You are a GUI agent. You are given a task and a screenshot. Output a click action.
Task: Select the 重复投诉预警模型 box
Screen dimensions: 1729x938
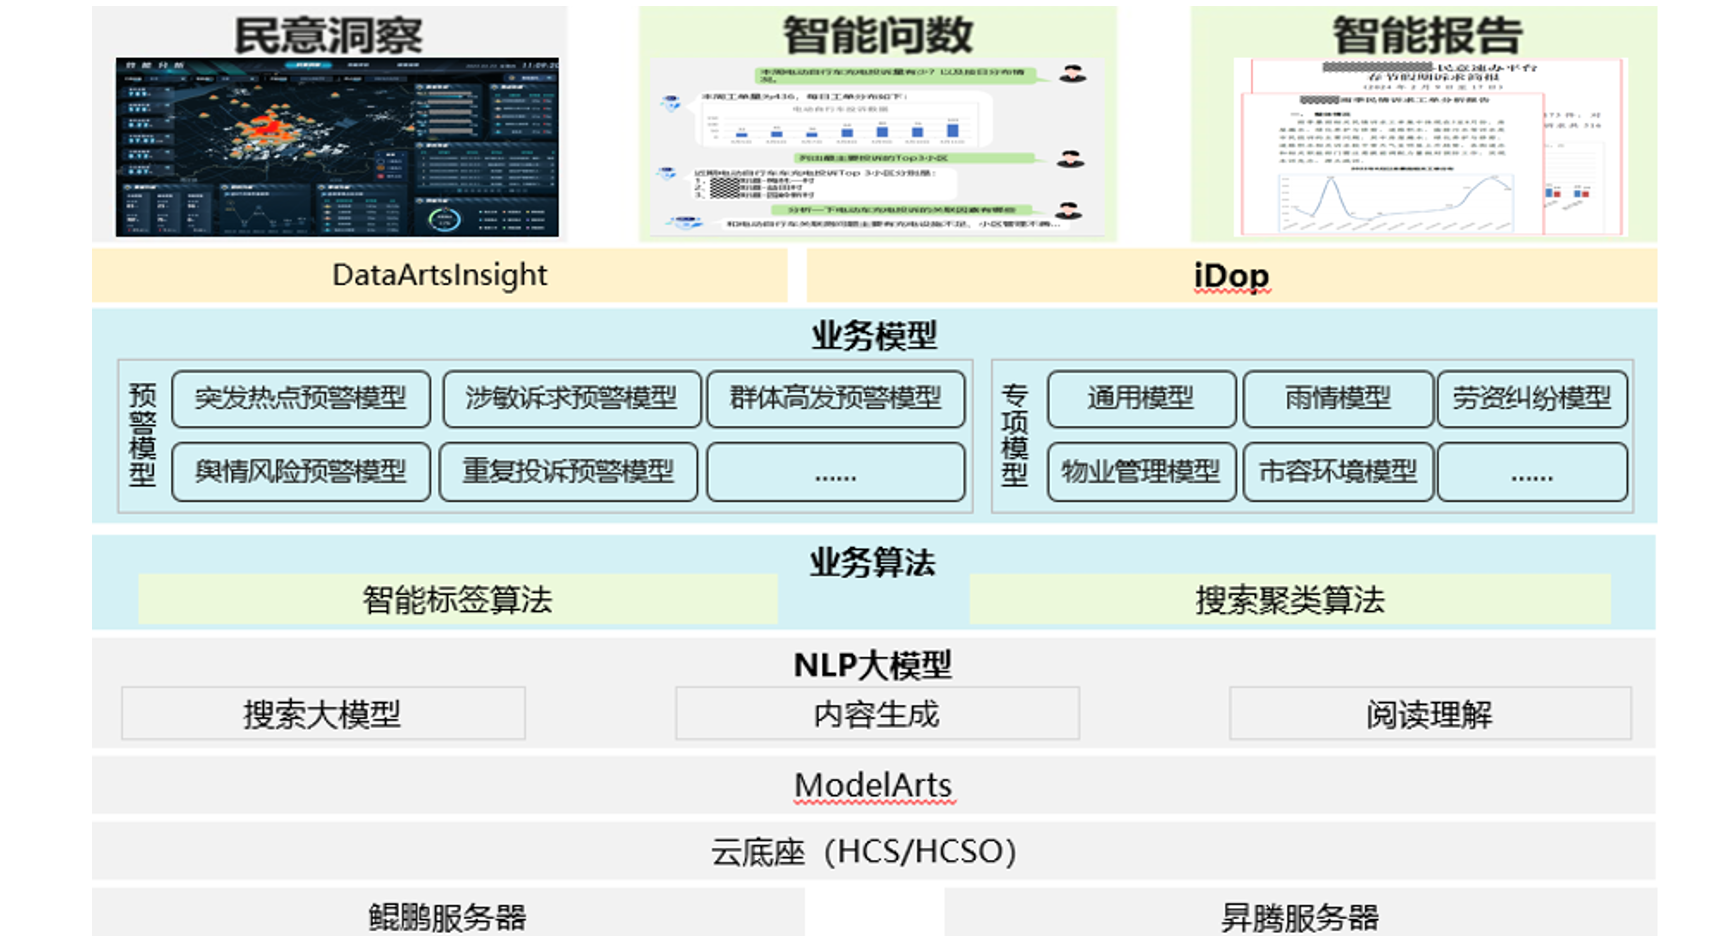[x=568, y=471]
